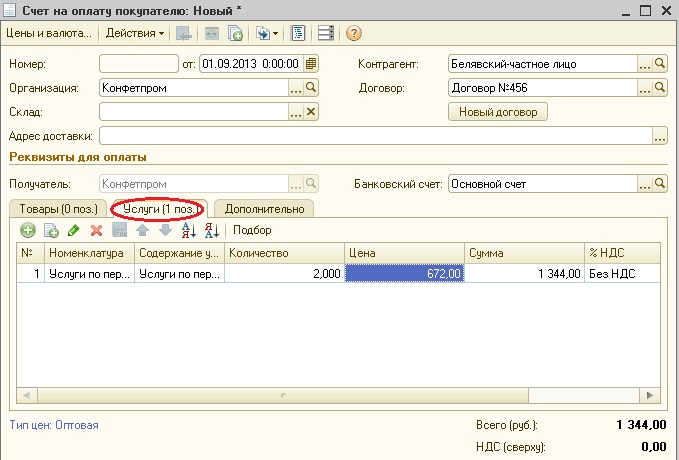Click the date field 01.09.2013
This screenshot has height=460, width=679.
pos(251,64)
